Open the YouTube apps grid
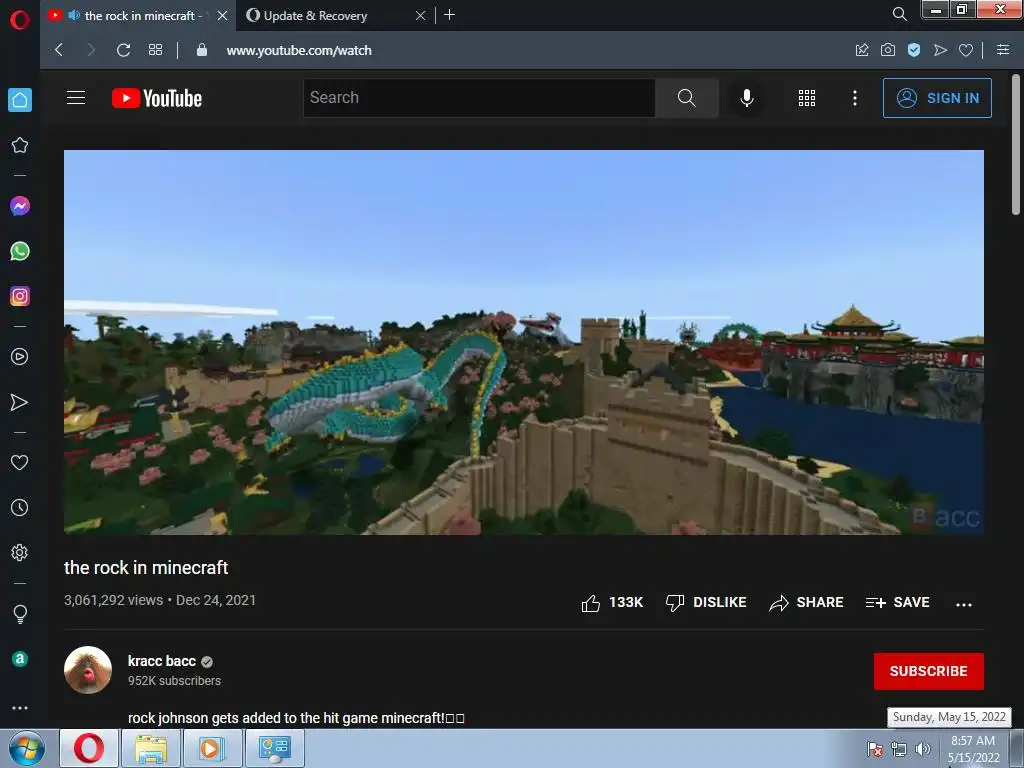 click(807, 98)
